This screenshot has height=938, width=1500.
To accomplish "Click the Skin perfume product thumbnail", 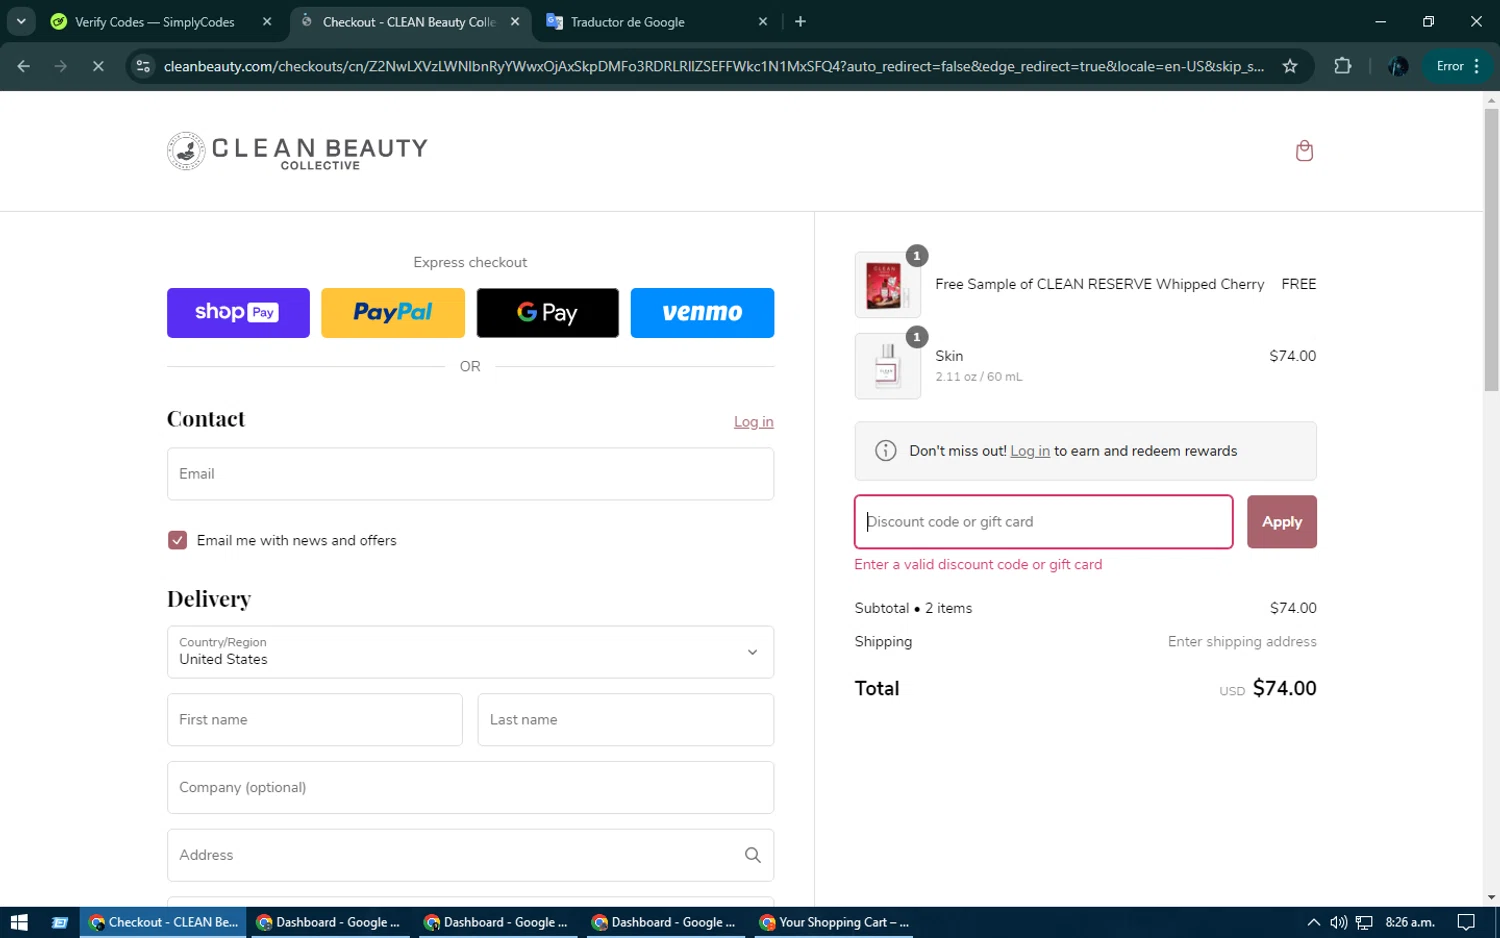I will (887, 366).
